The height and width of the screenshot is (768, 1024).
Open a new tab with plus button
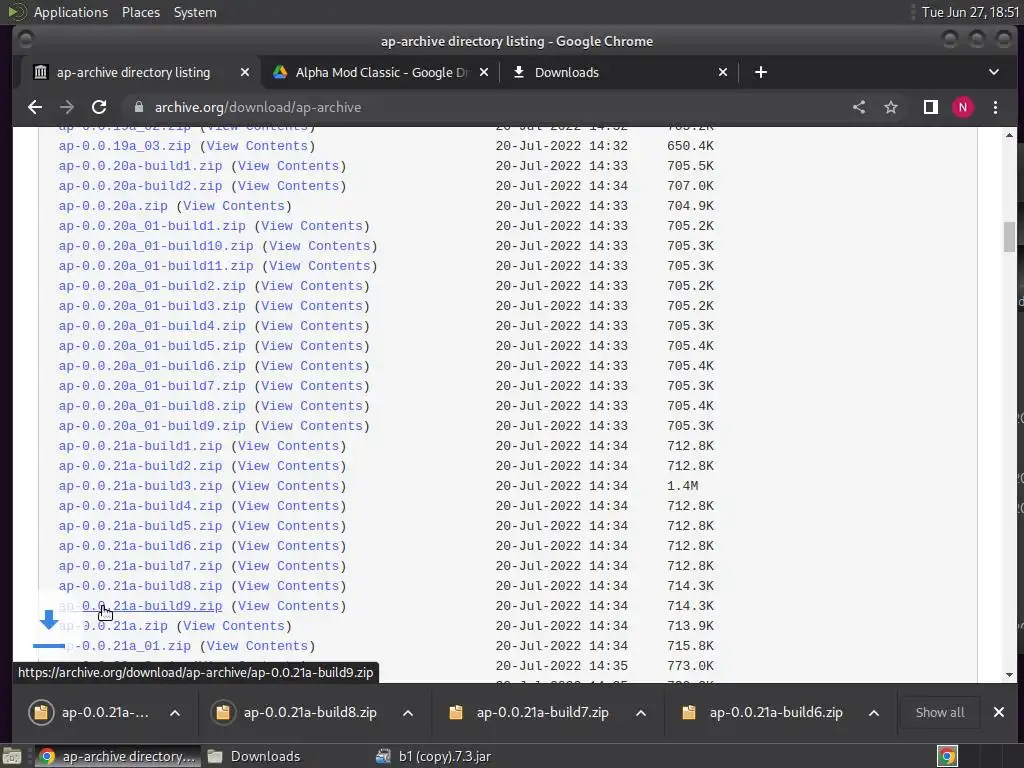pyautogui.click(x=761, y=72)
